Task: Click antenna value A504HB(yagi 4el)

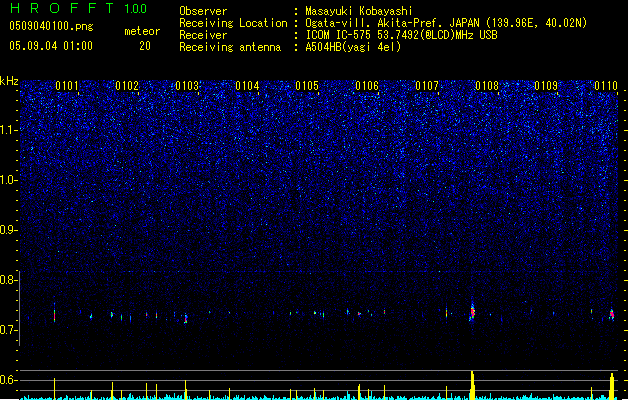Action: click(353, 47)
